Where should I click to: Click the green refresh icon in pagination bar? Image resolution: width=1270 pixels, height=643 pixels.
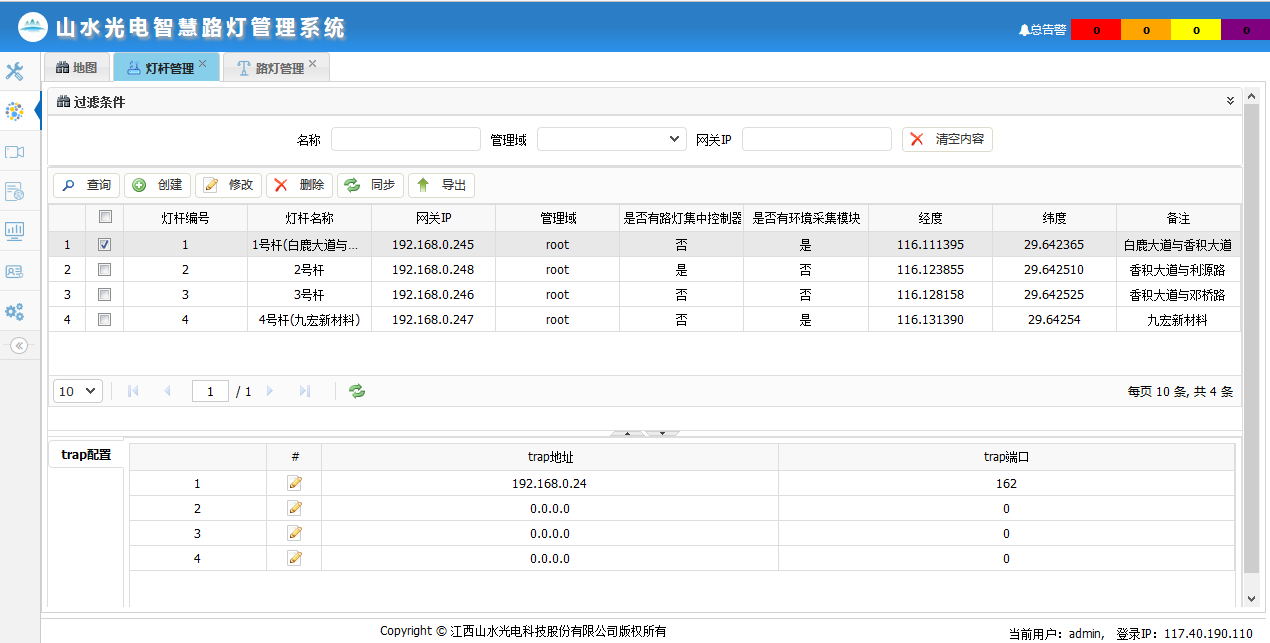pyautogui.click(x=357, y=391)
